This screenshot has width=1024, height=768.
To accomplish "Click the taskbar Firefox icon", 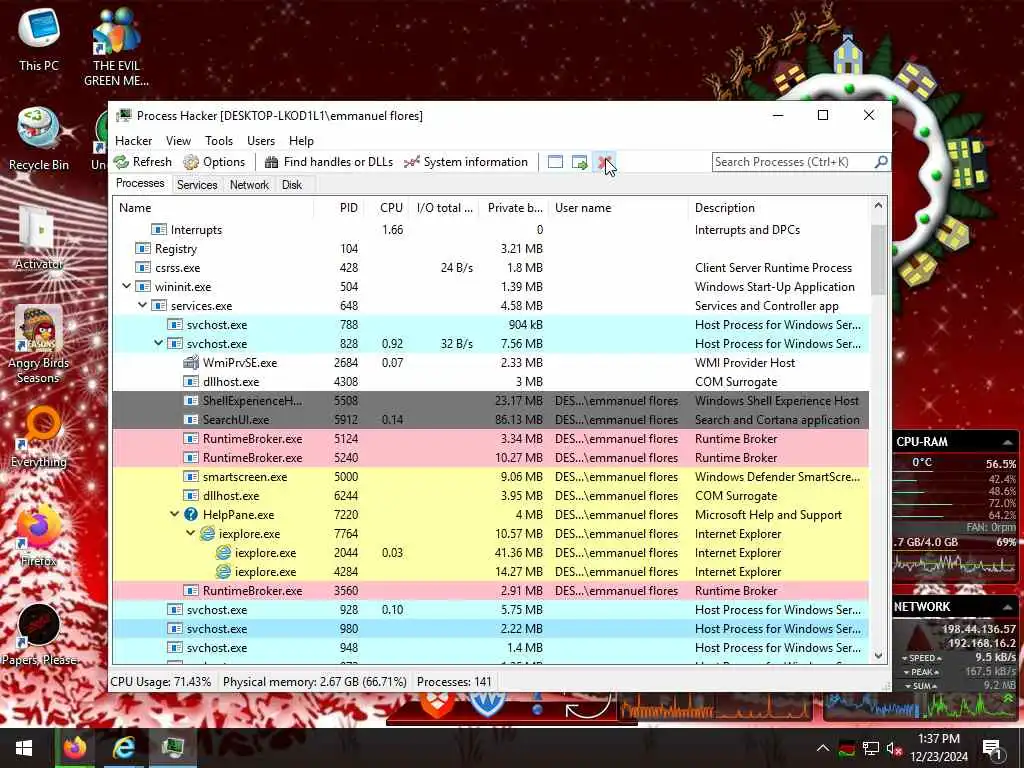I will [75, 748].
